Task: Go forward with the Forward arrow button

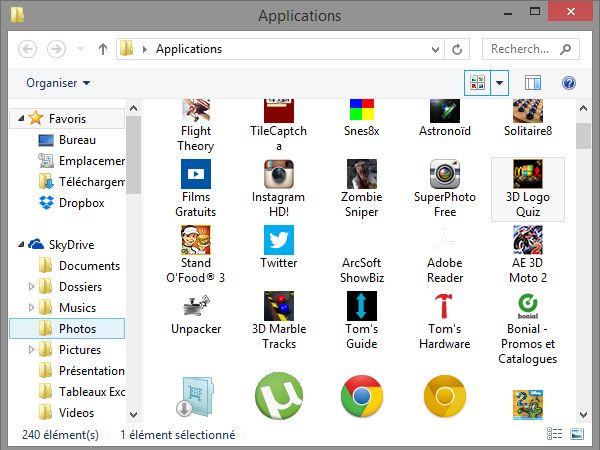Action: click(56, 49)
